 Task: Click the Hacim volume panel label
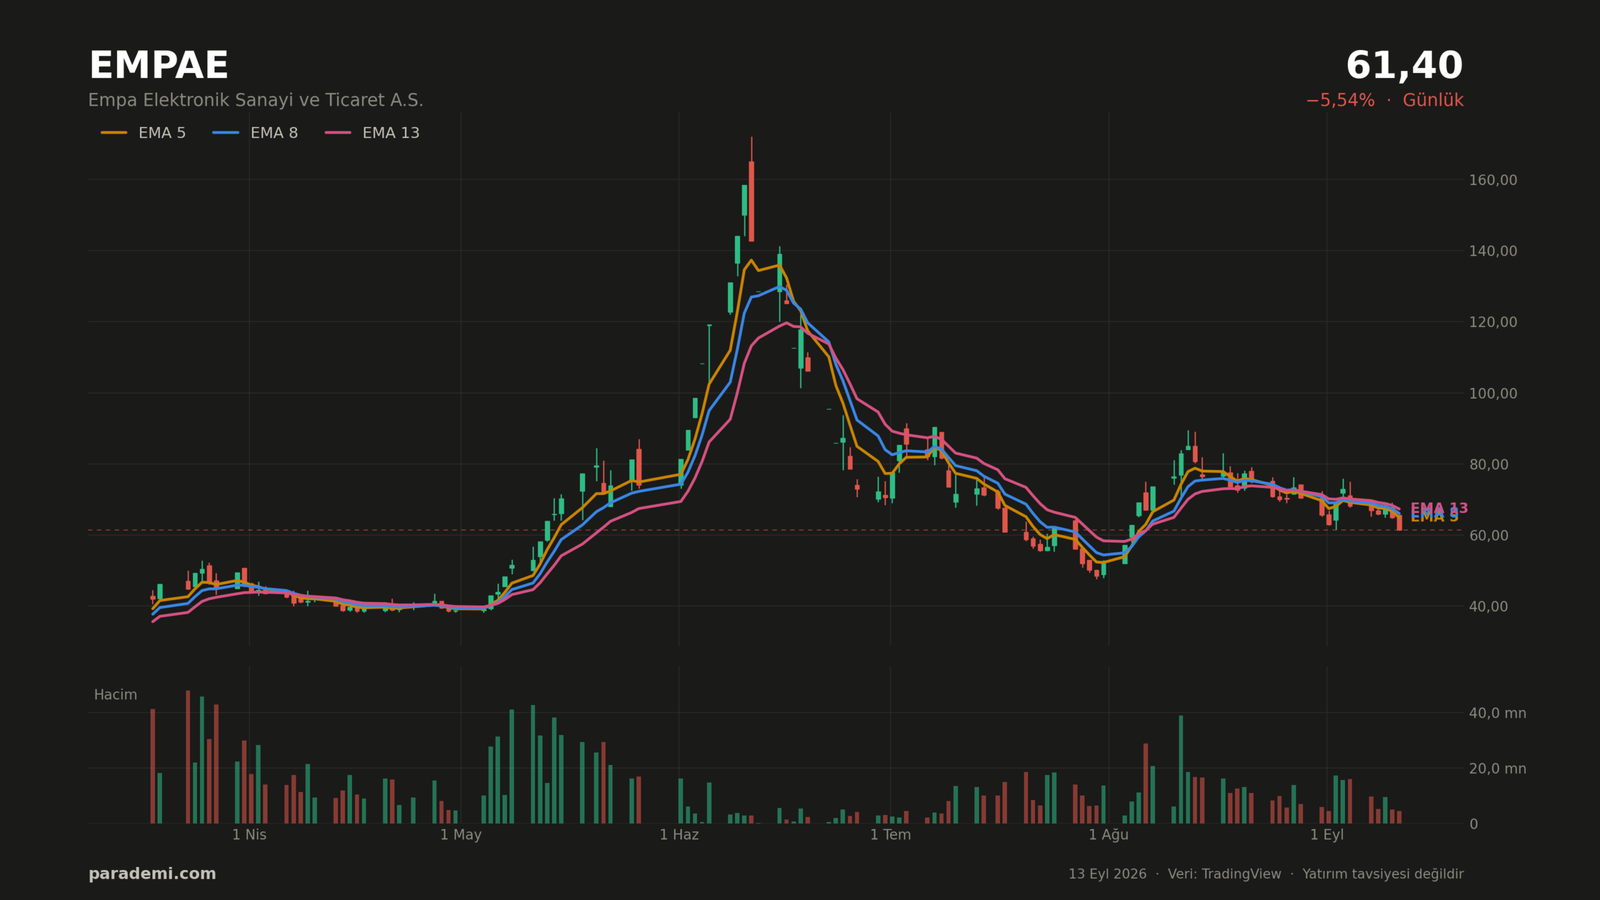115,695
